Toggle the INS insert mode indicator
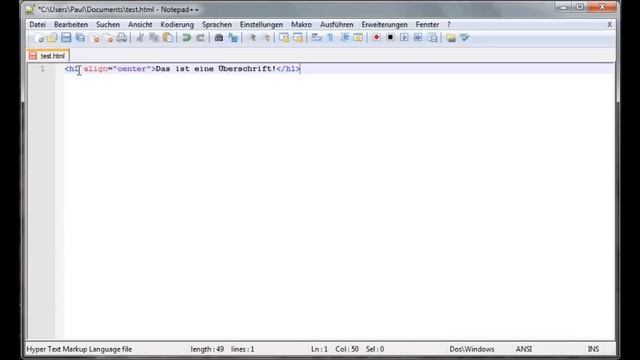The height and width of the screenshot is (360, 640). click(593, 349)
